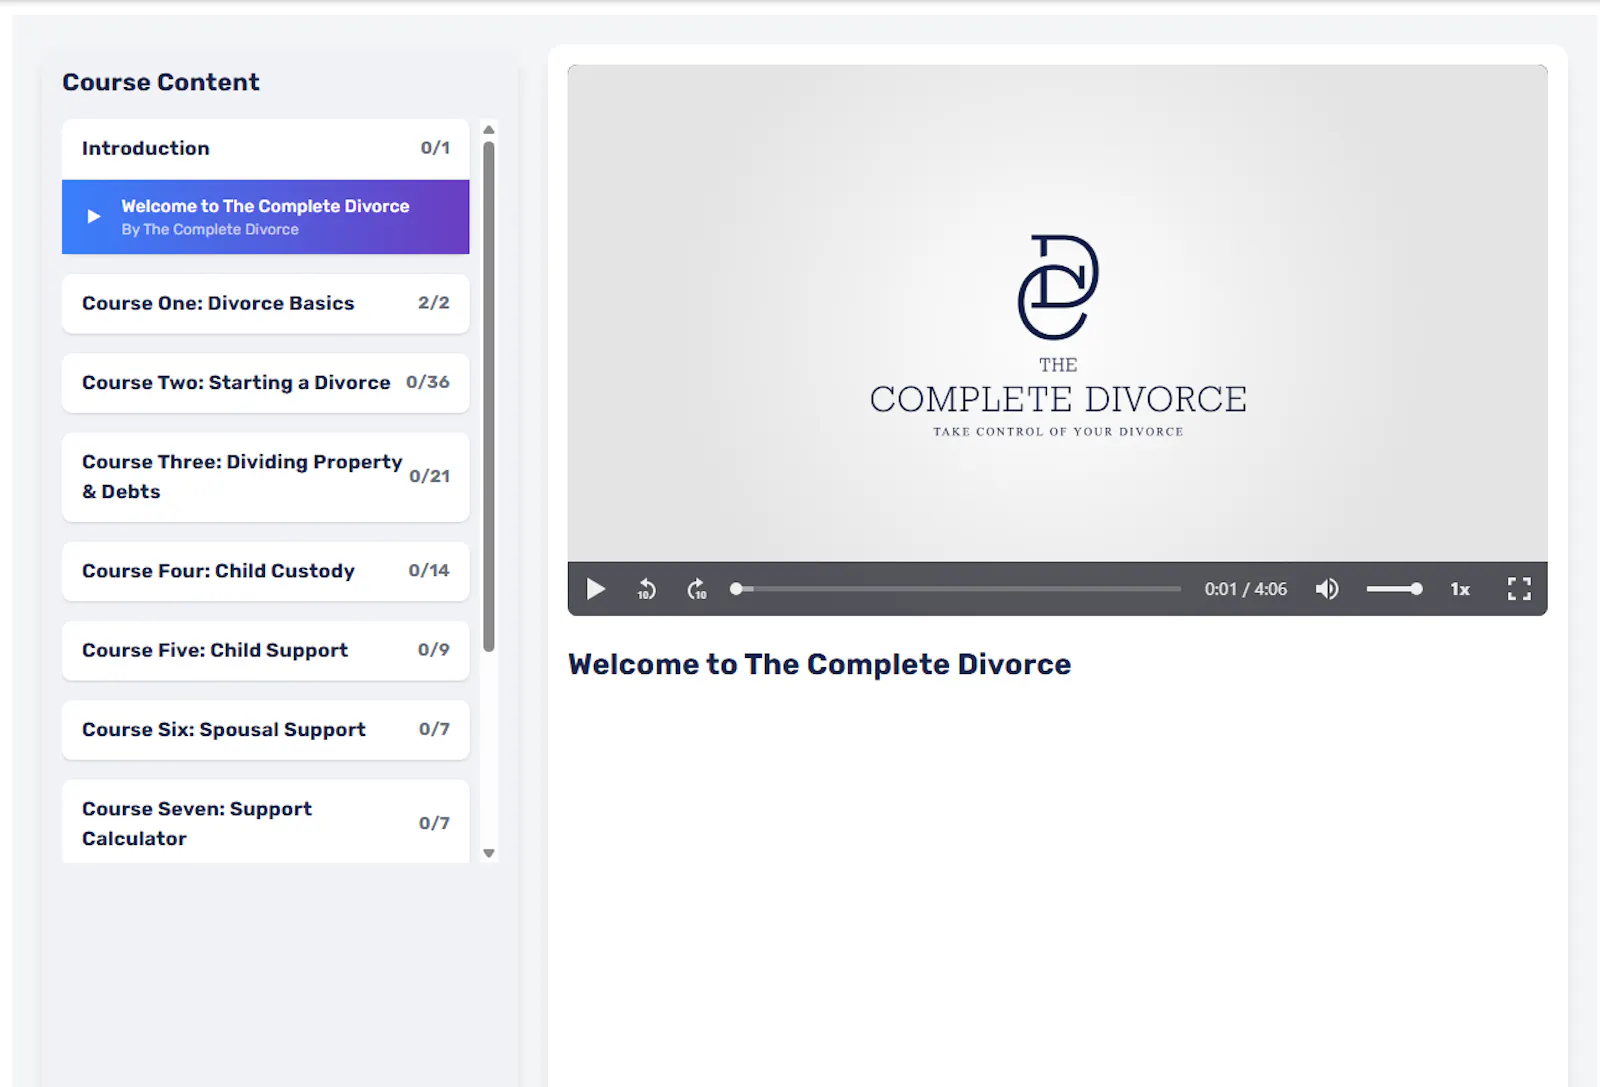1600x1087 pixels.
Task: Click the Course Content heading
Action: (x=161, y=82)
